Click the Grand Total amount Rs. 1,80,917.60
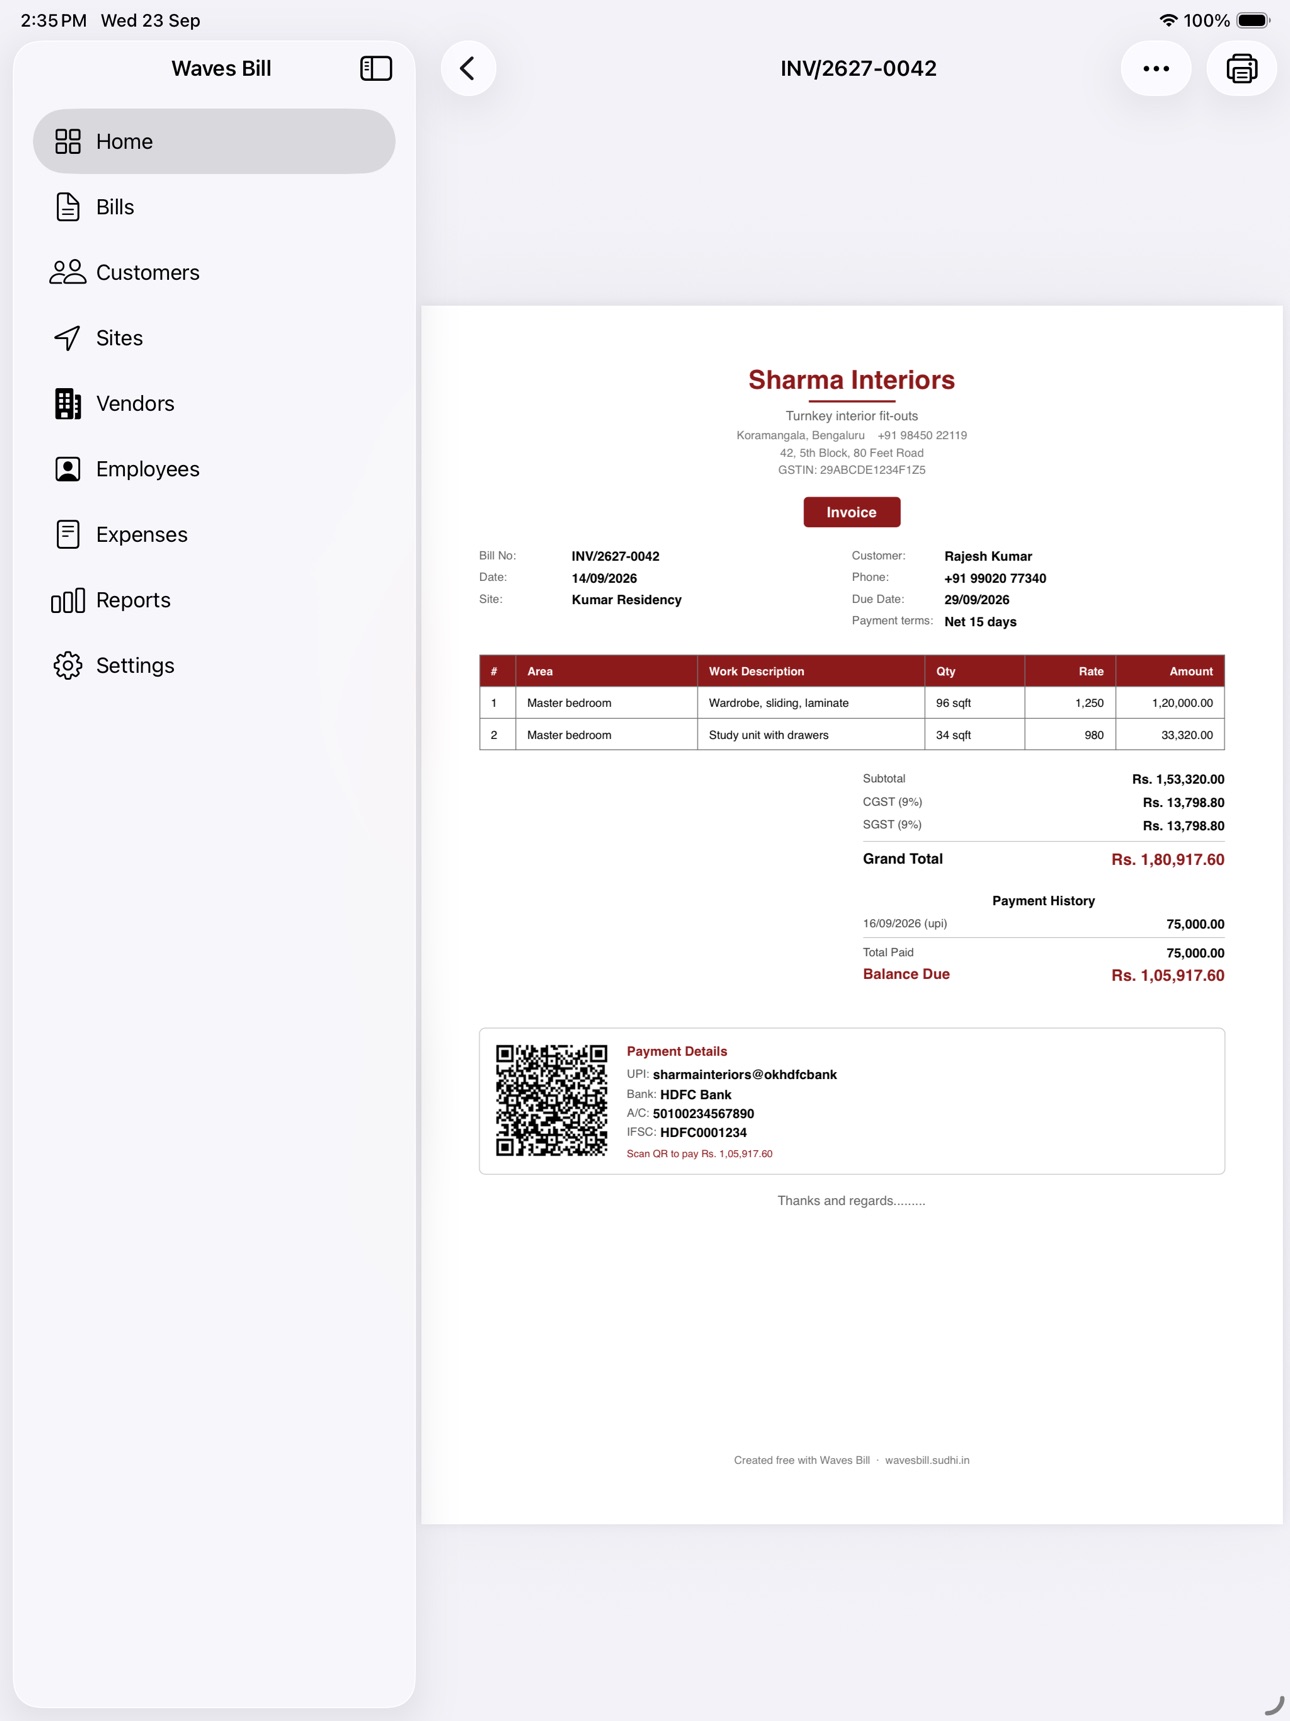This screenshot has height=1721, width=1290. (x=1167, y=859)
